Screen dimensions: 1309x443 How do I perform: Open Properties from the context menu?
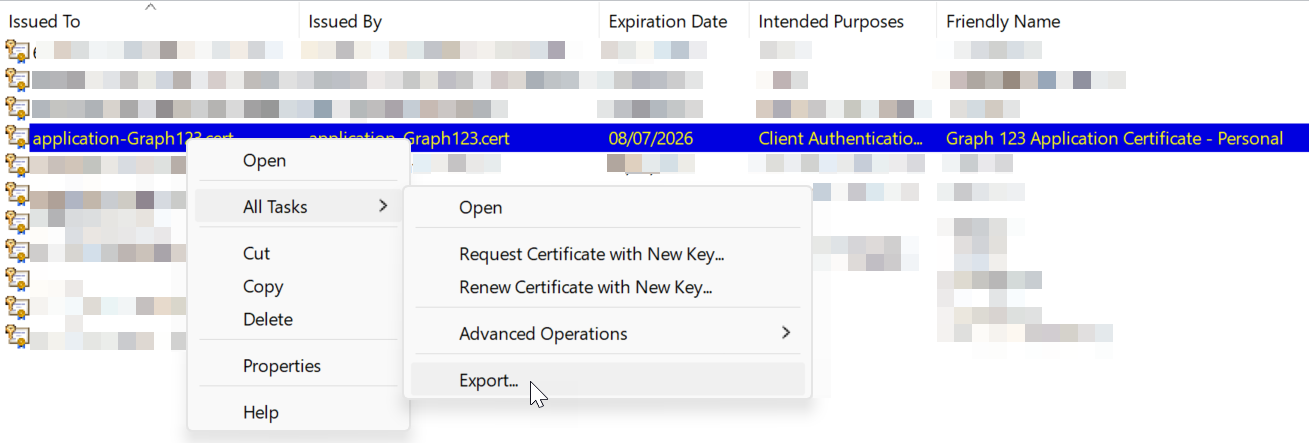click(x=299, y=365)
